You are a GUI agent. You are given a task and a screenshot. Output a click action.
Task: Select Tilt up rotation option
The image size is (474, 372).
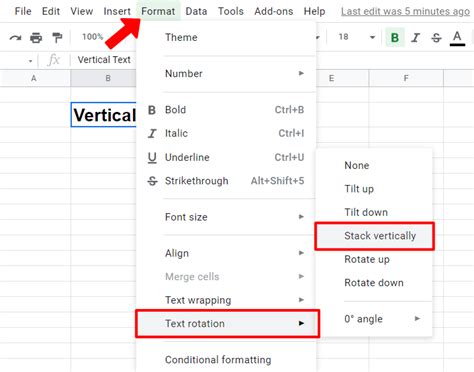[x=374, y=189]
